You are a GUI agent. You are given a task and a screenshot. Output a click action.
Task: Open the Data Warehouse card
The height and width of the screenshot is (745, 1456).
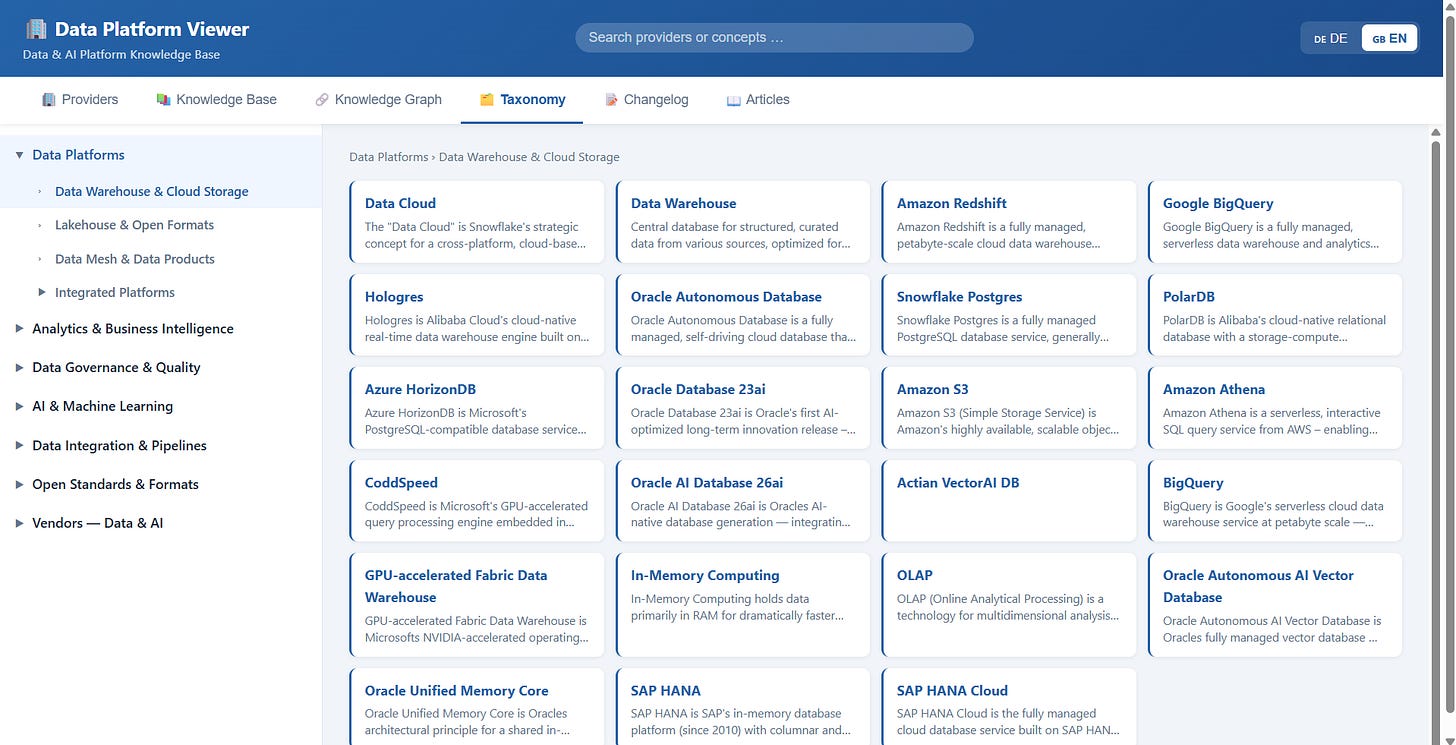coord(743,222)
